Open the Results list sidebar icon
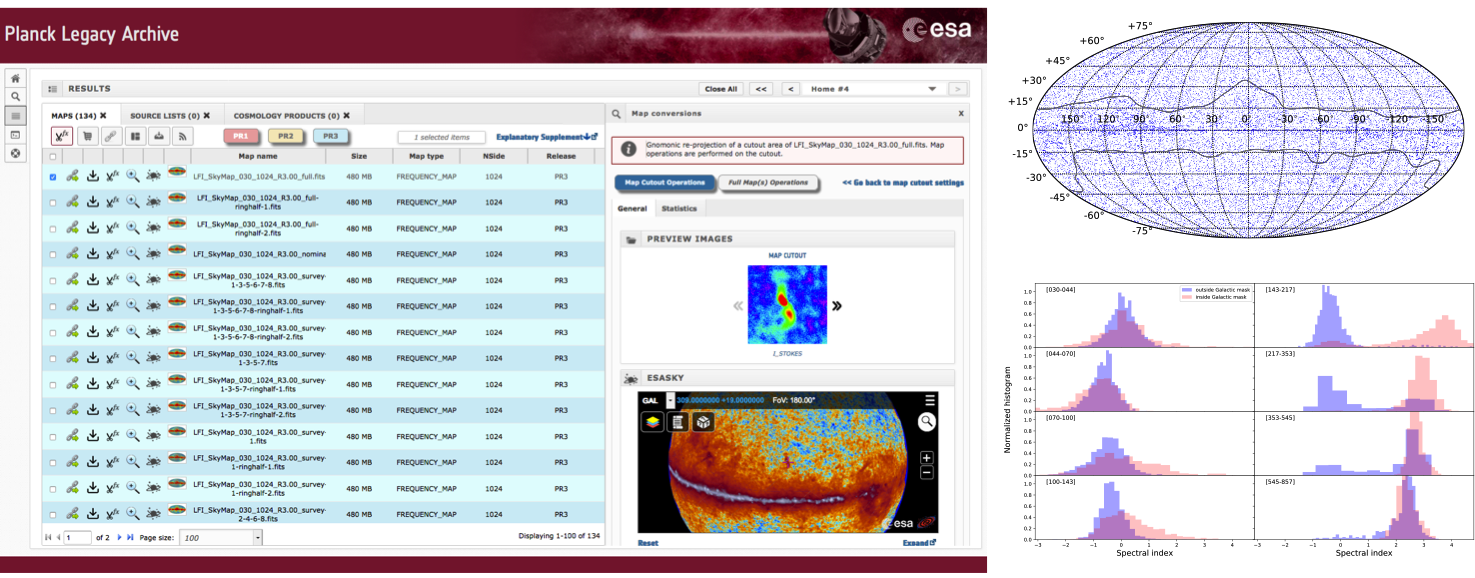The width and height of the screenshot is (1475, 578). click(15, 116)
